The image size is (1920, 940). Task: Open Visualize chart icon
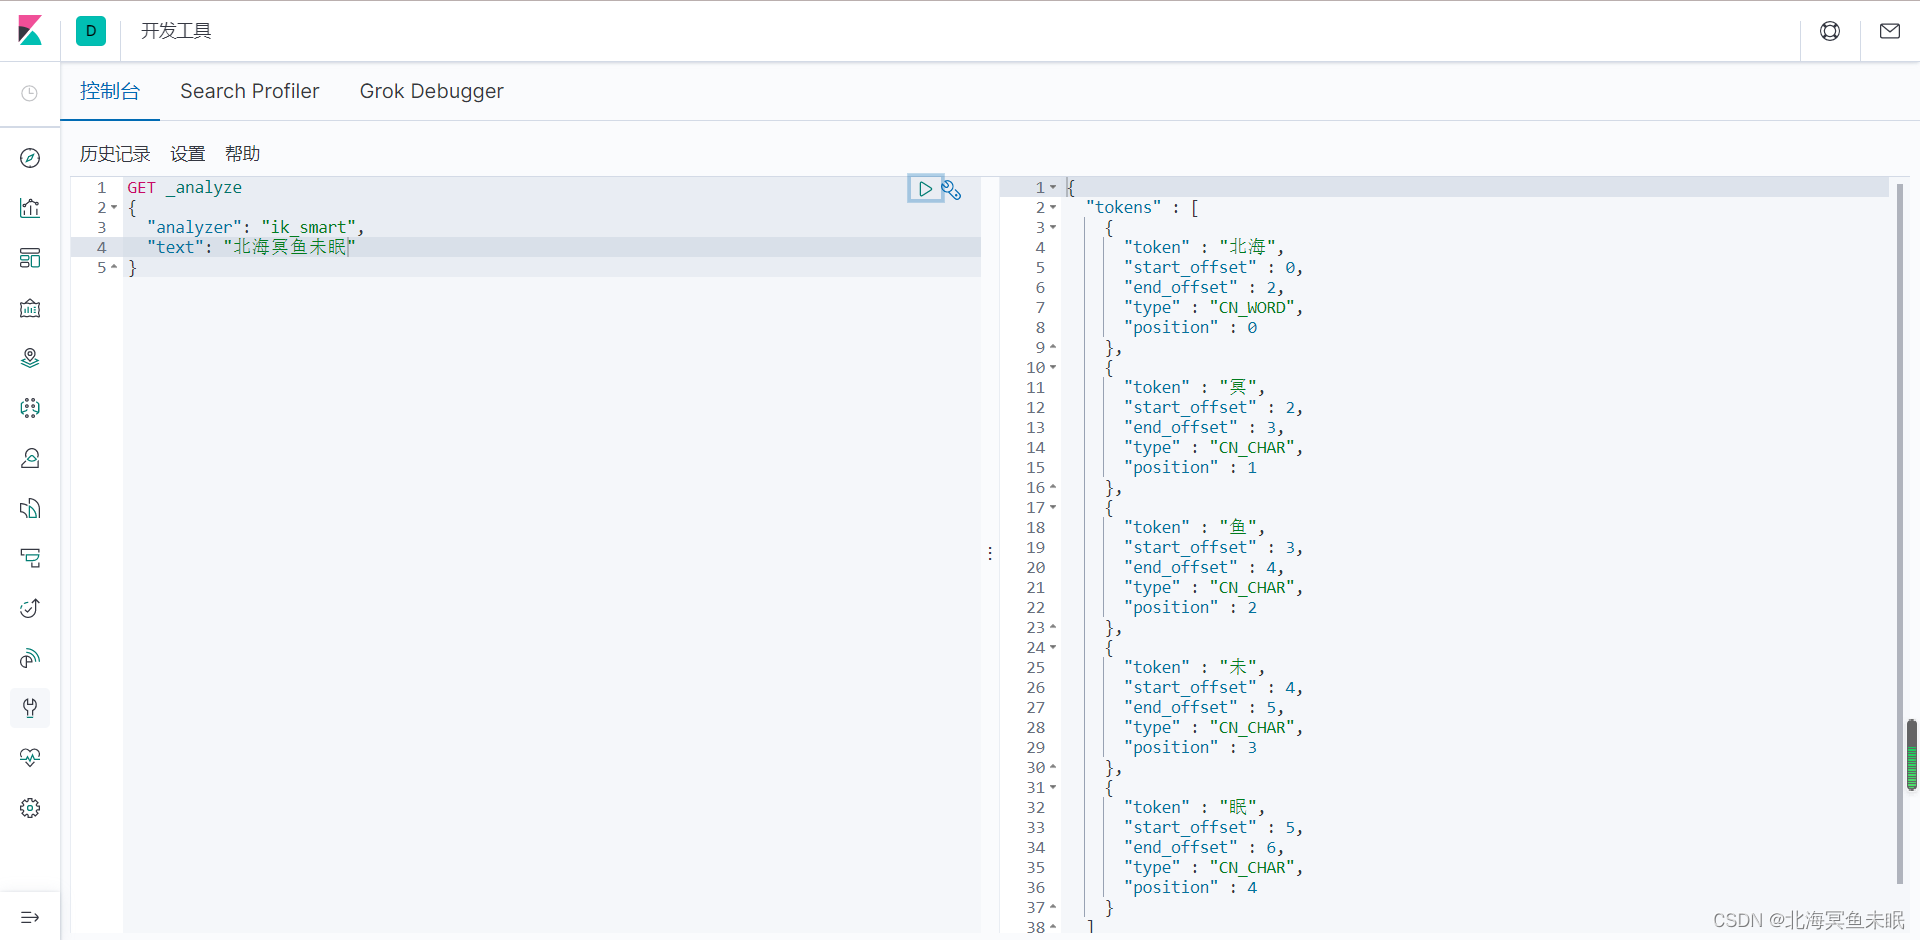[x=30, y=208]
